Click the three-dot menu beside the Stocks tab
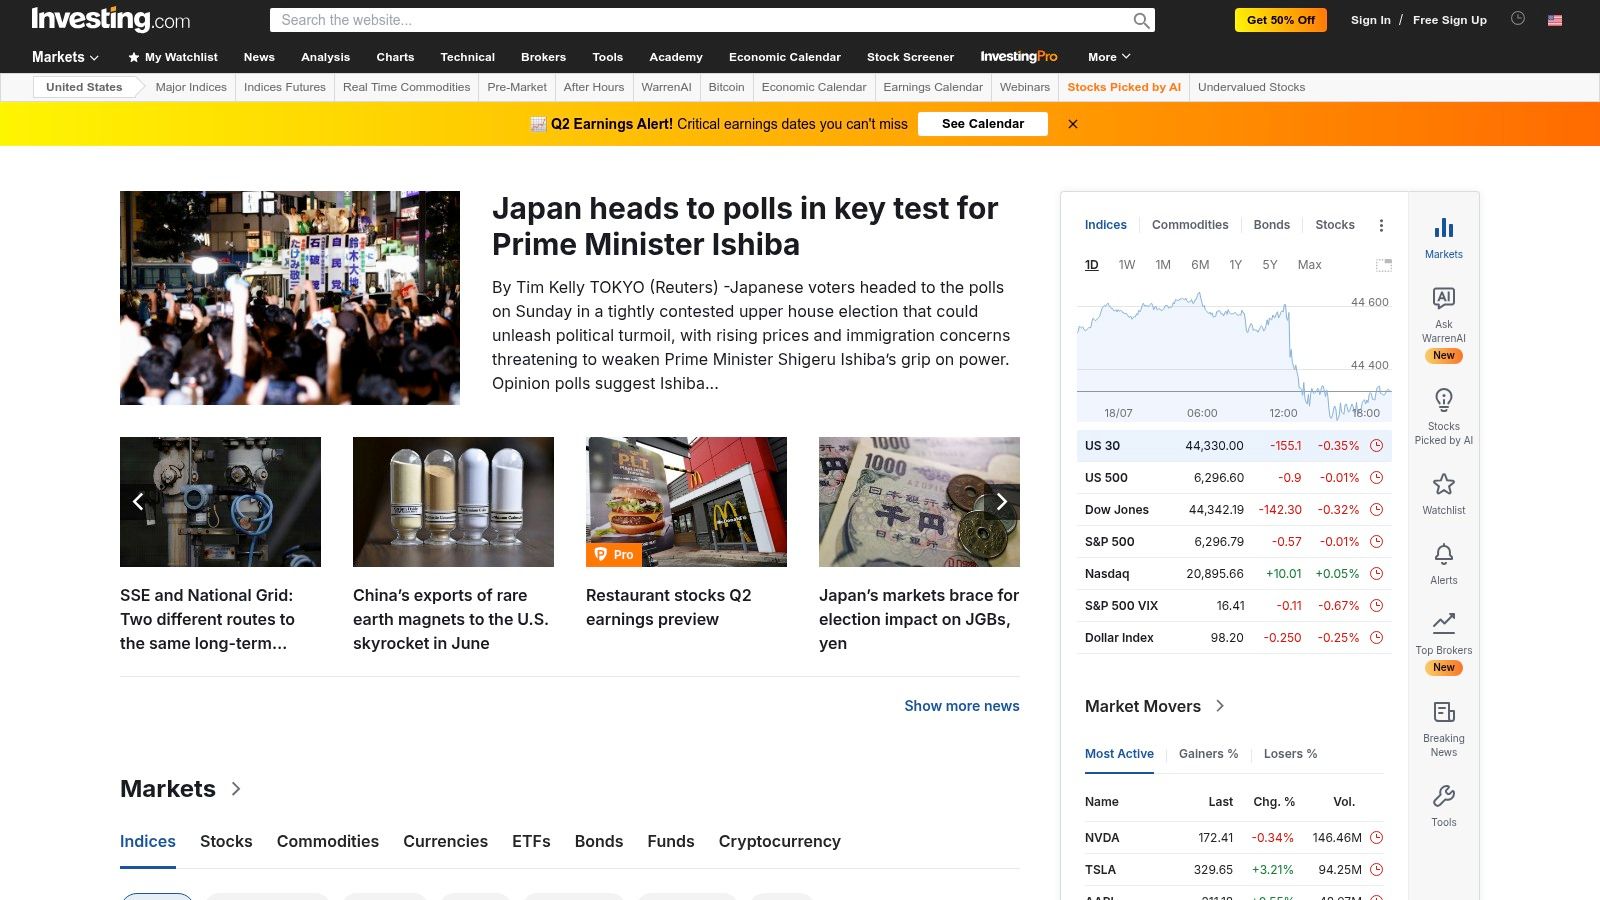This screenshot has height=900, width=1600. [x=1381, y=225]
